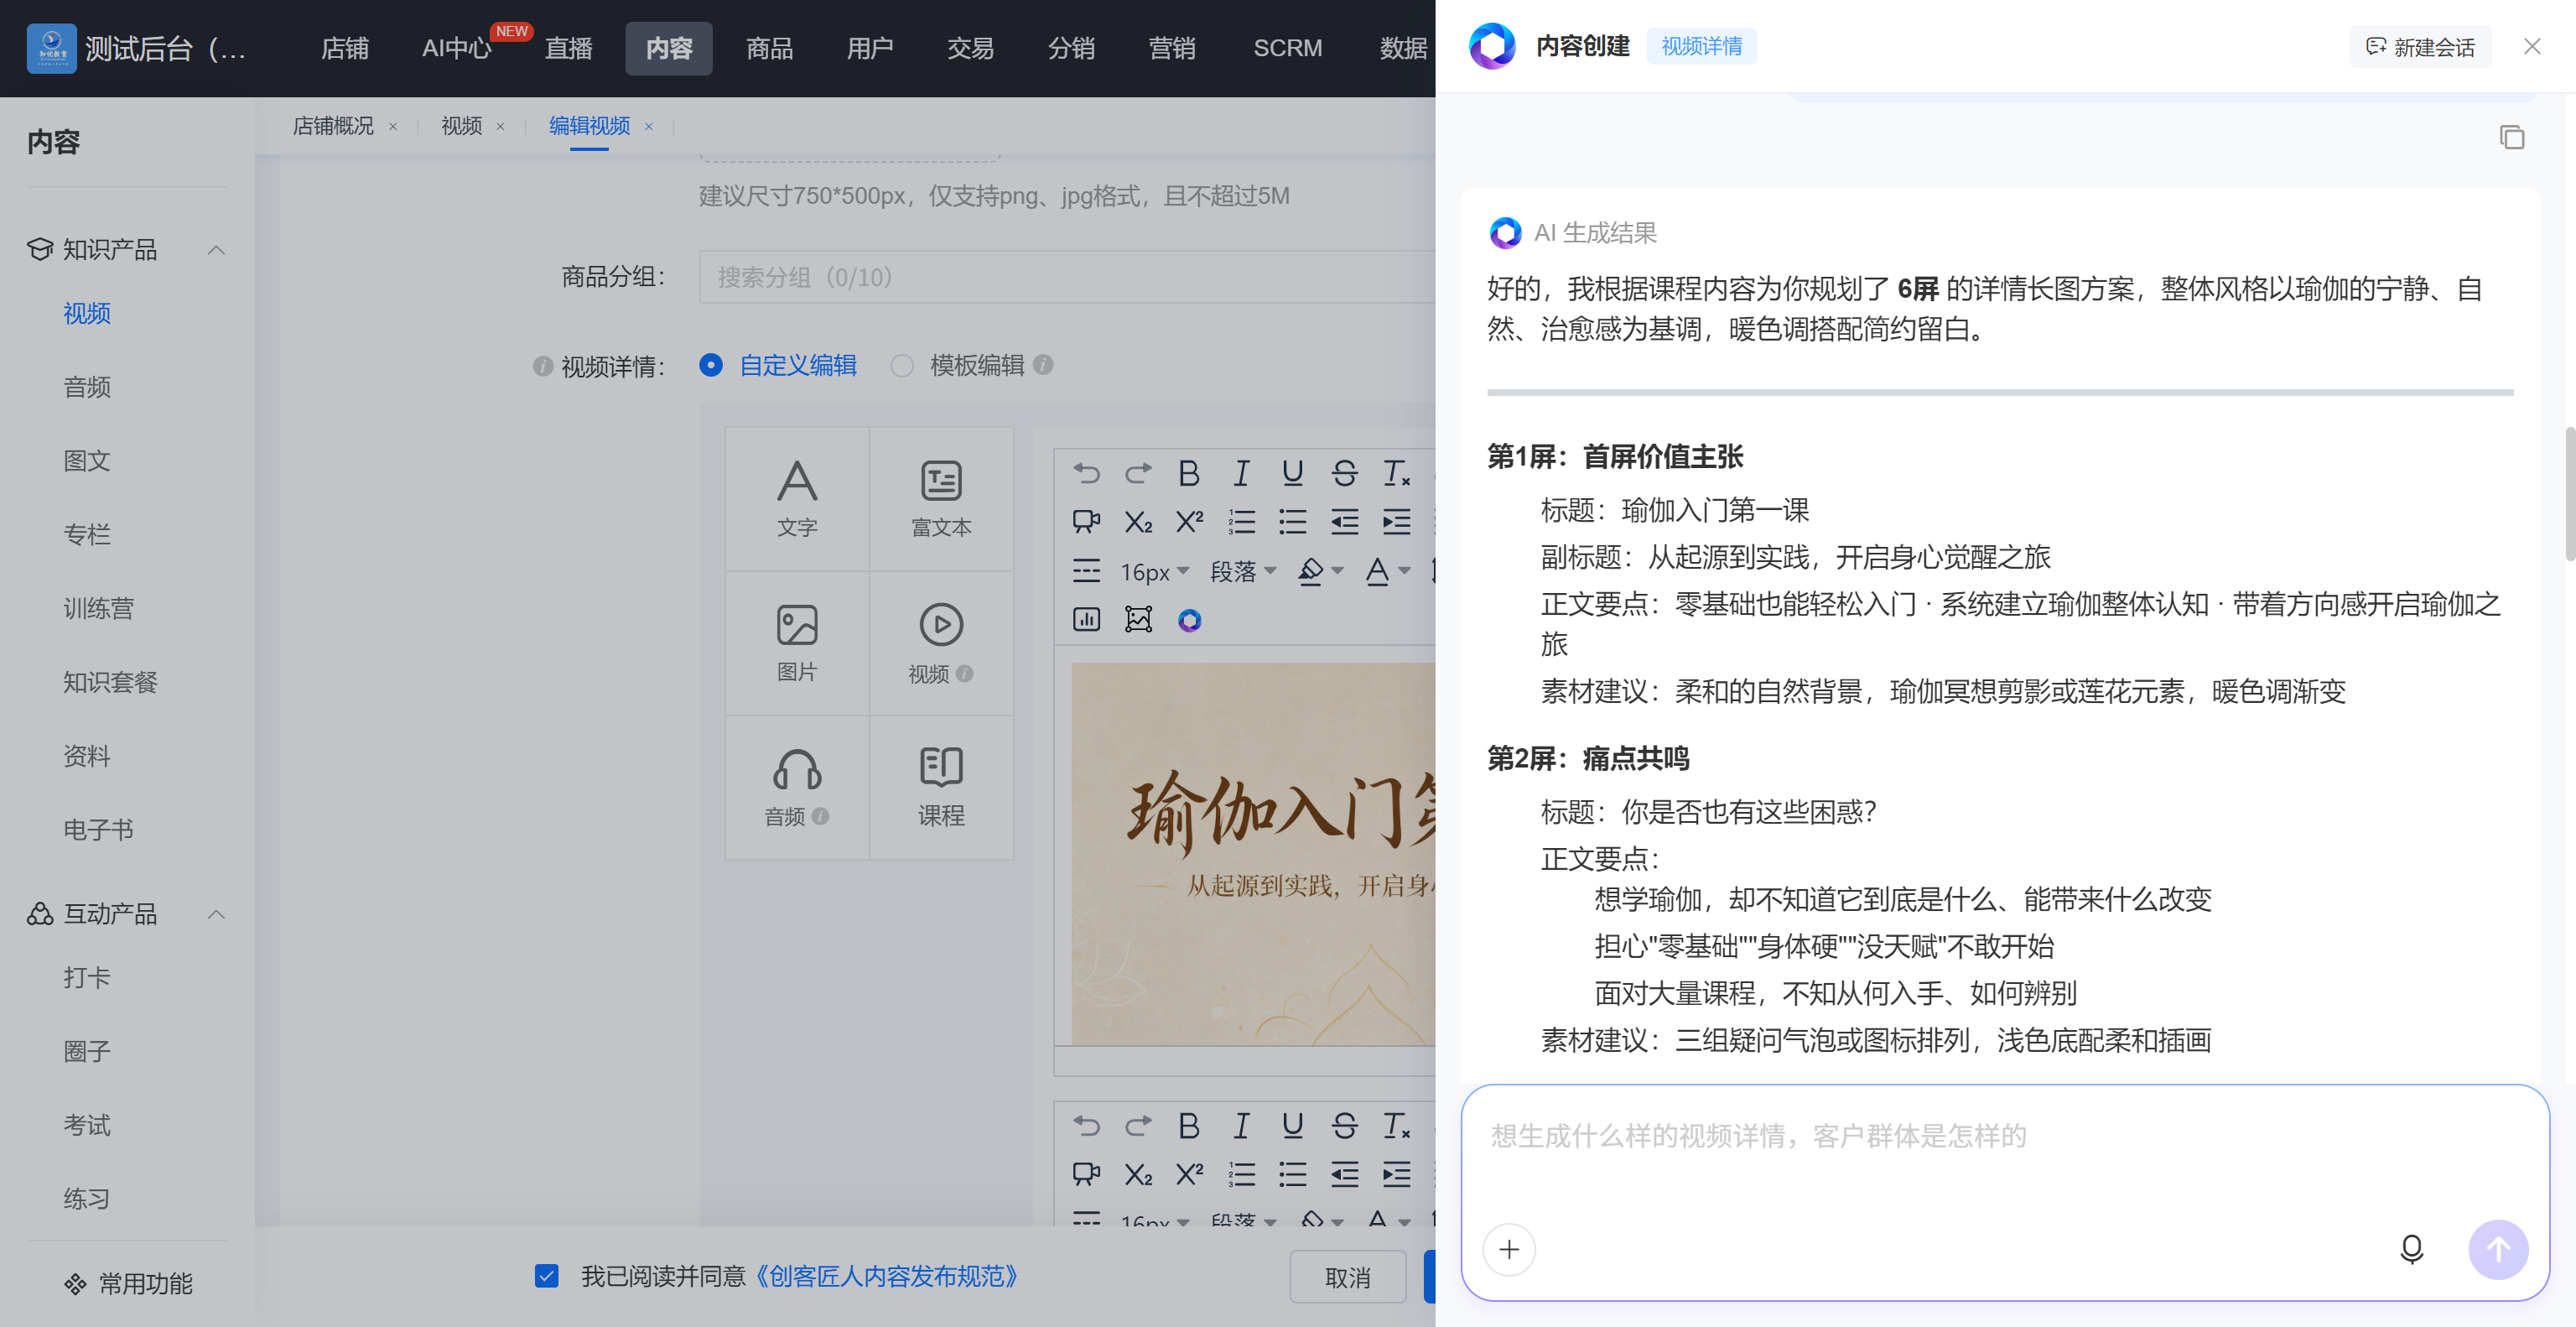Screen dimensions: 2576x1327
Task: Open 常用功能 at the sidebar bottom
Action: pos(128,1283)
